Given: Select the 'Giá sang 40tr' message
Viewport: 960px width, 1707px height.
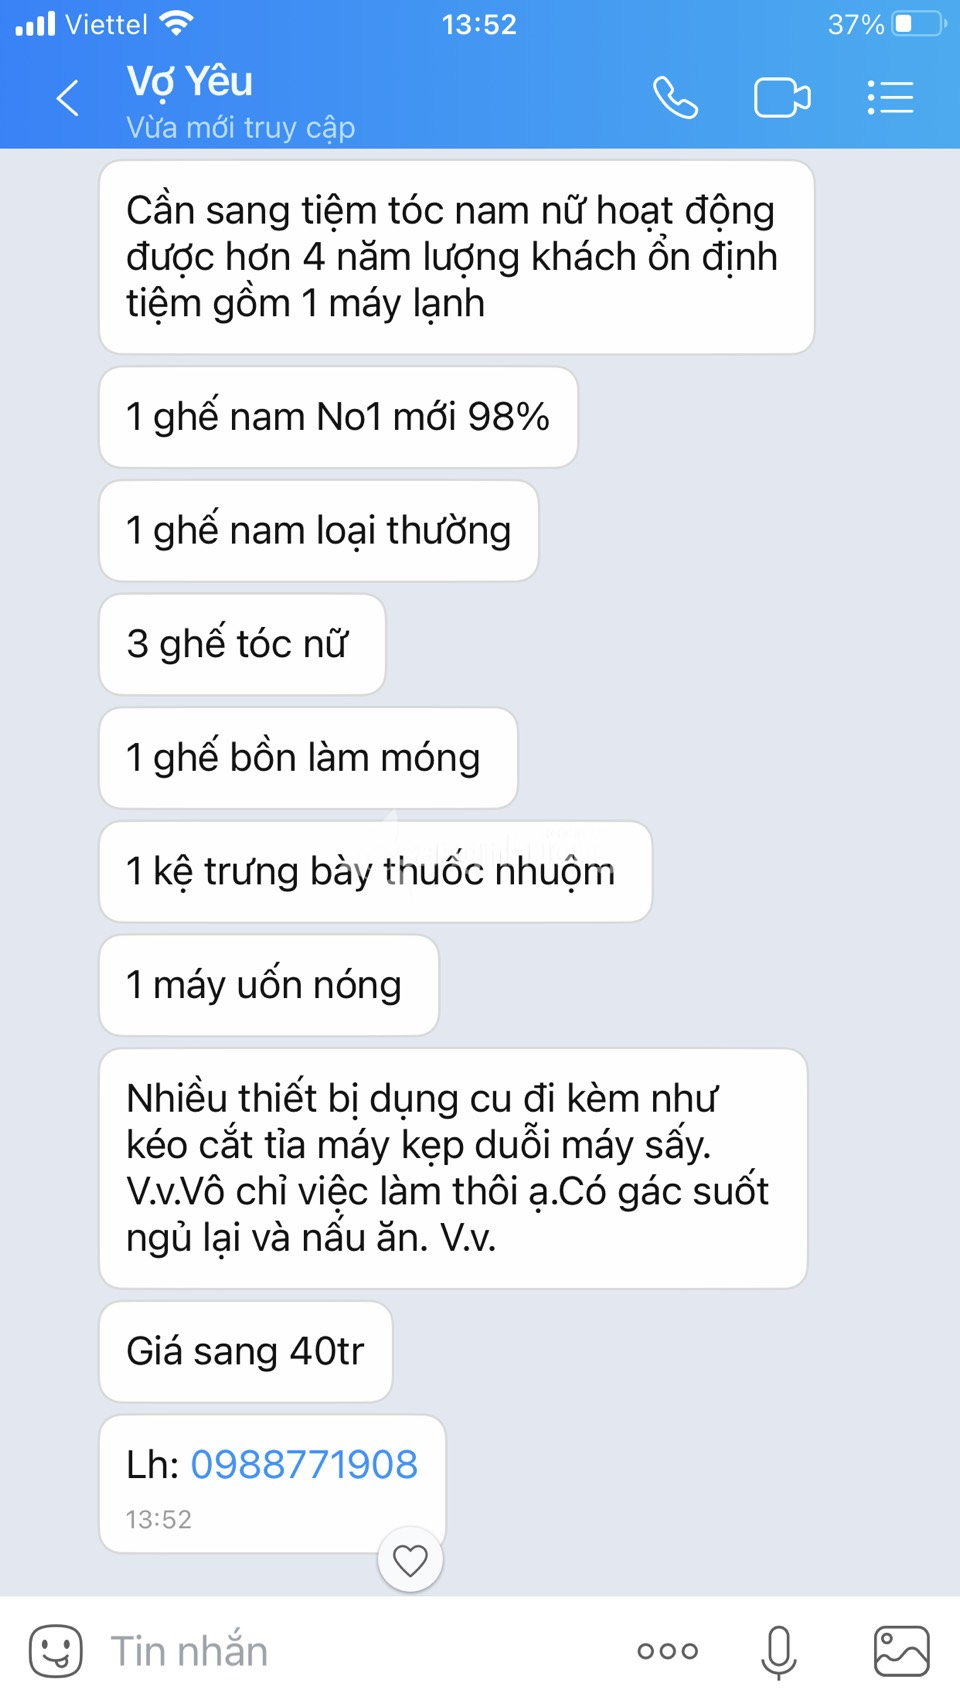Looking at the screenshot, I should 246,1351.
